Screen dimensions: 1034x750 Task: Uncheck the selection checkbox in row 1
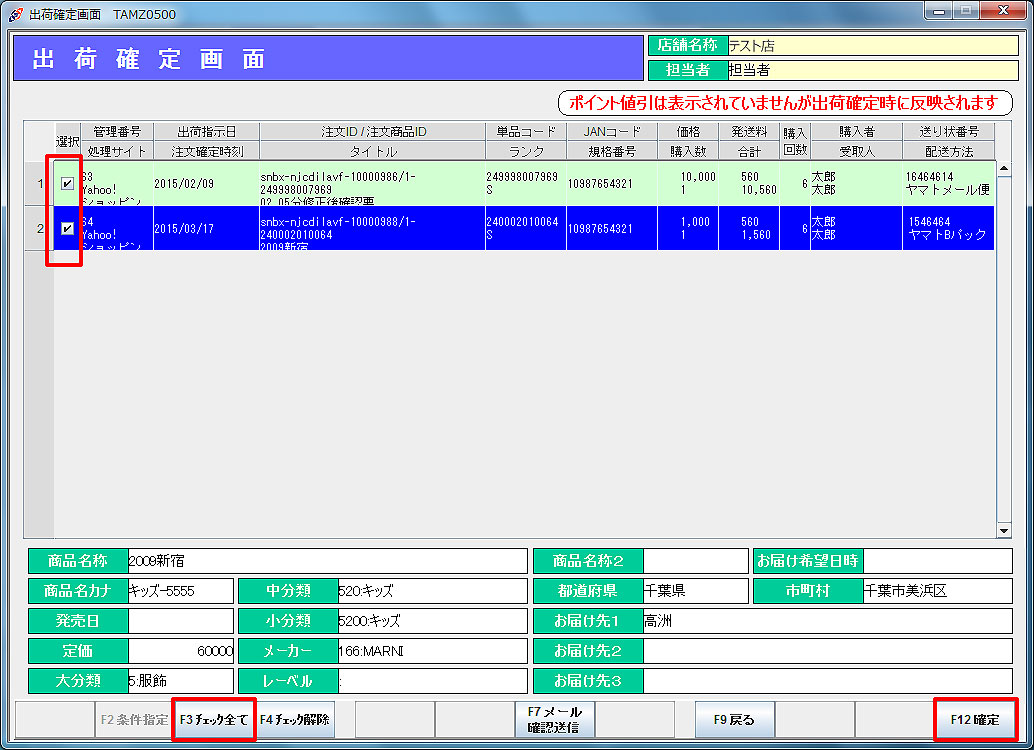[x=67, y=183]
